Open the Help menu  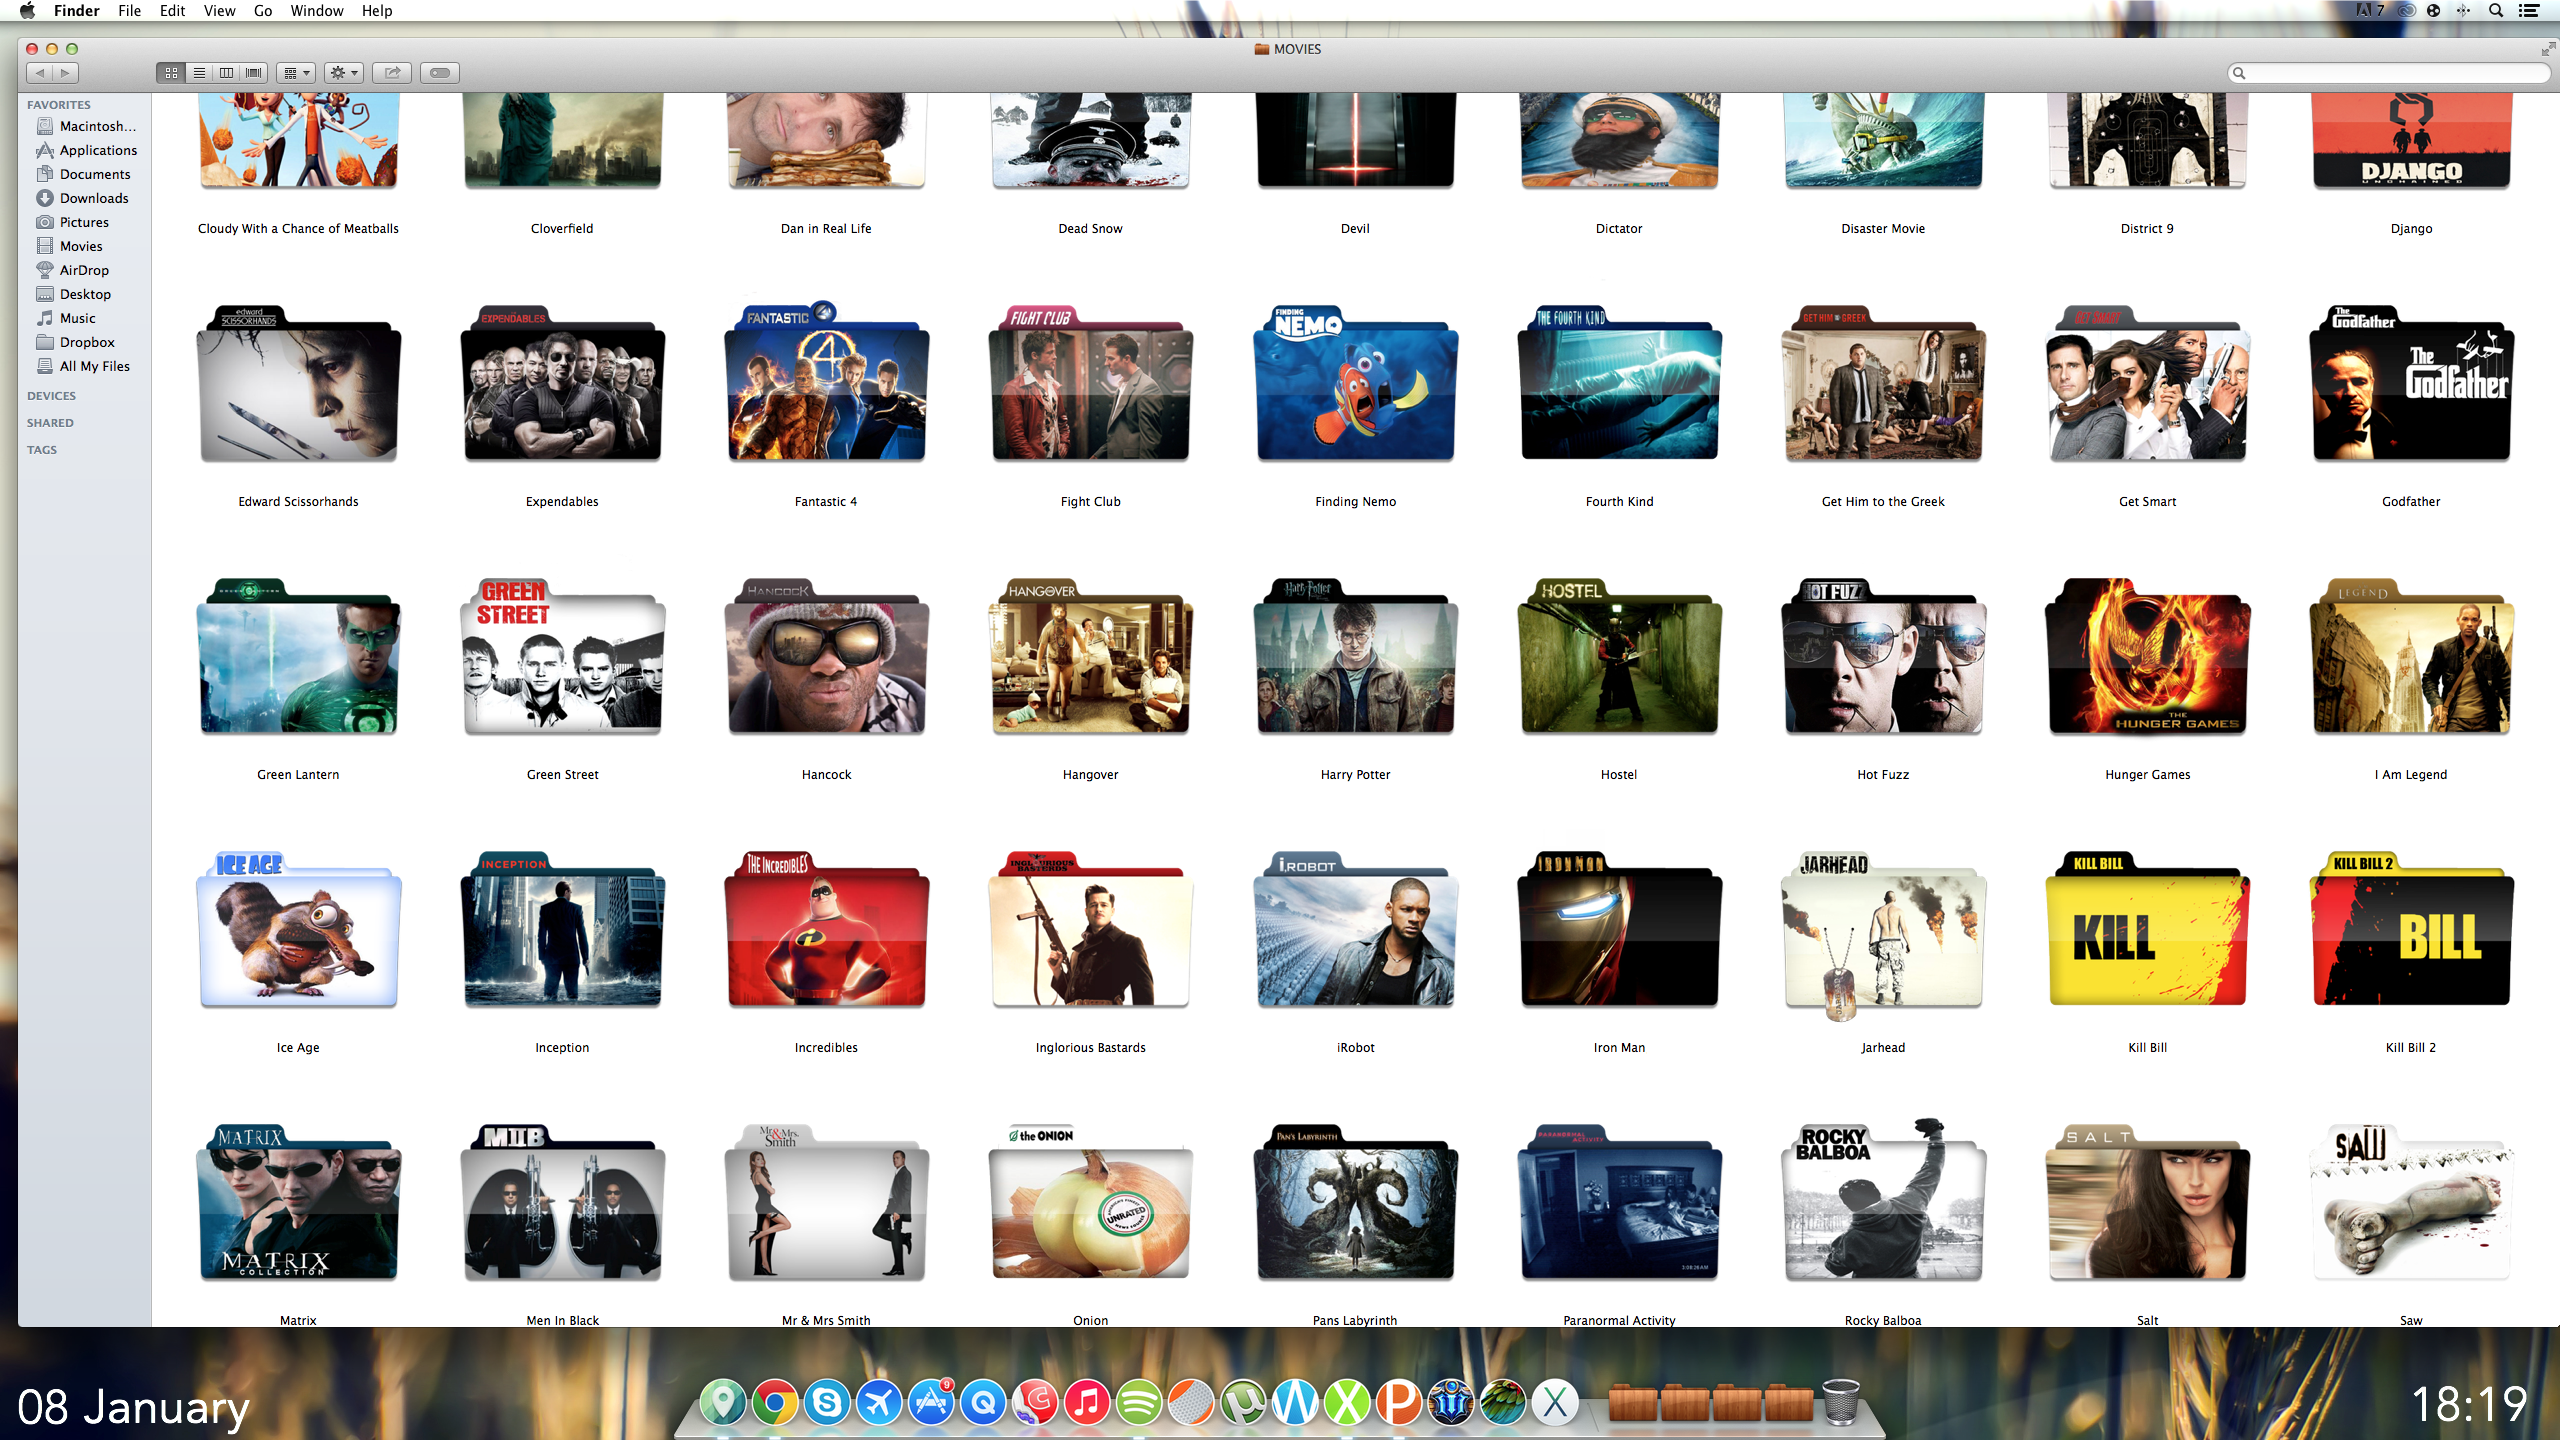(377, 11)
